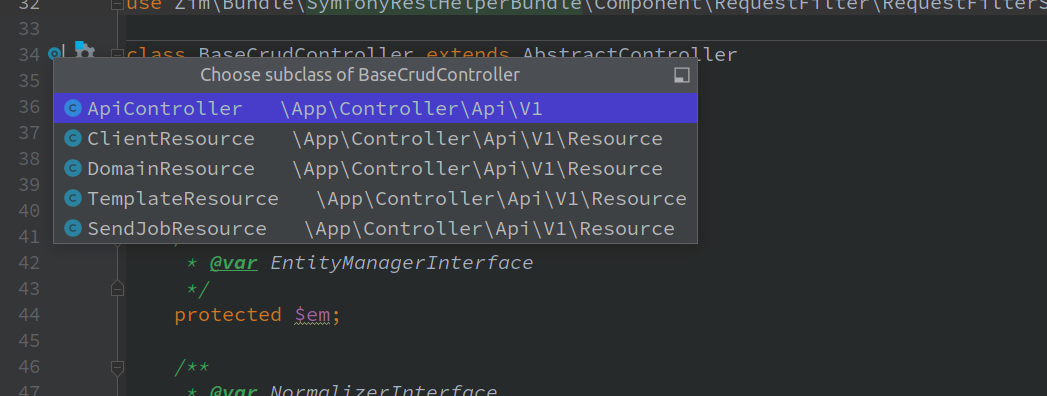Click the @var tag on line 42
This screenshot has height=396, width=1047.
[x=233, y=263]
